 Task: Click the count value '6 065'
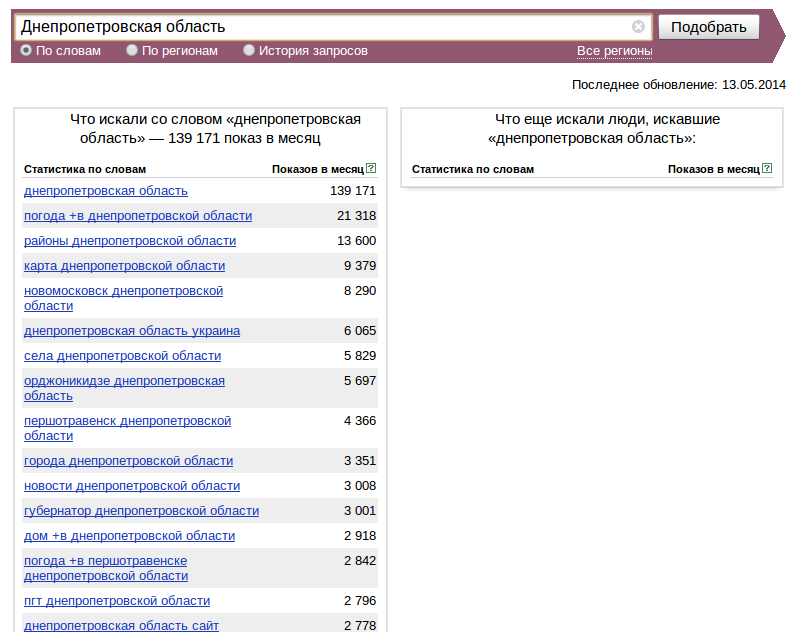click(x=360, y=331)
